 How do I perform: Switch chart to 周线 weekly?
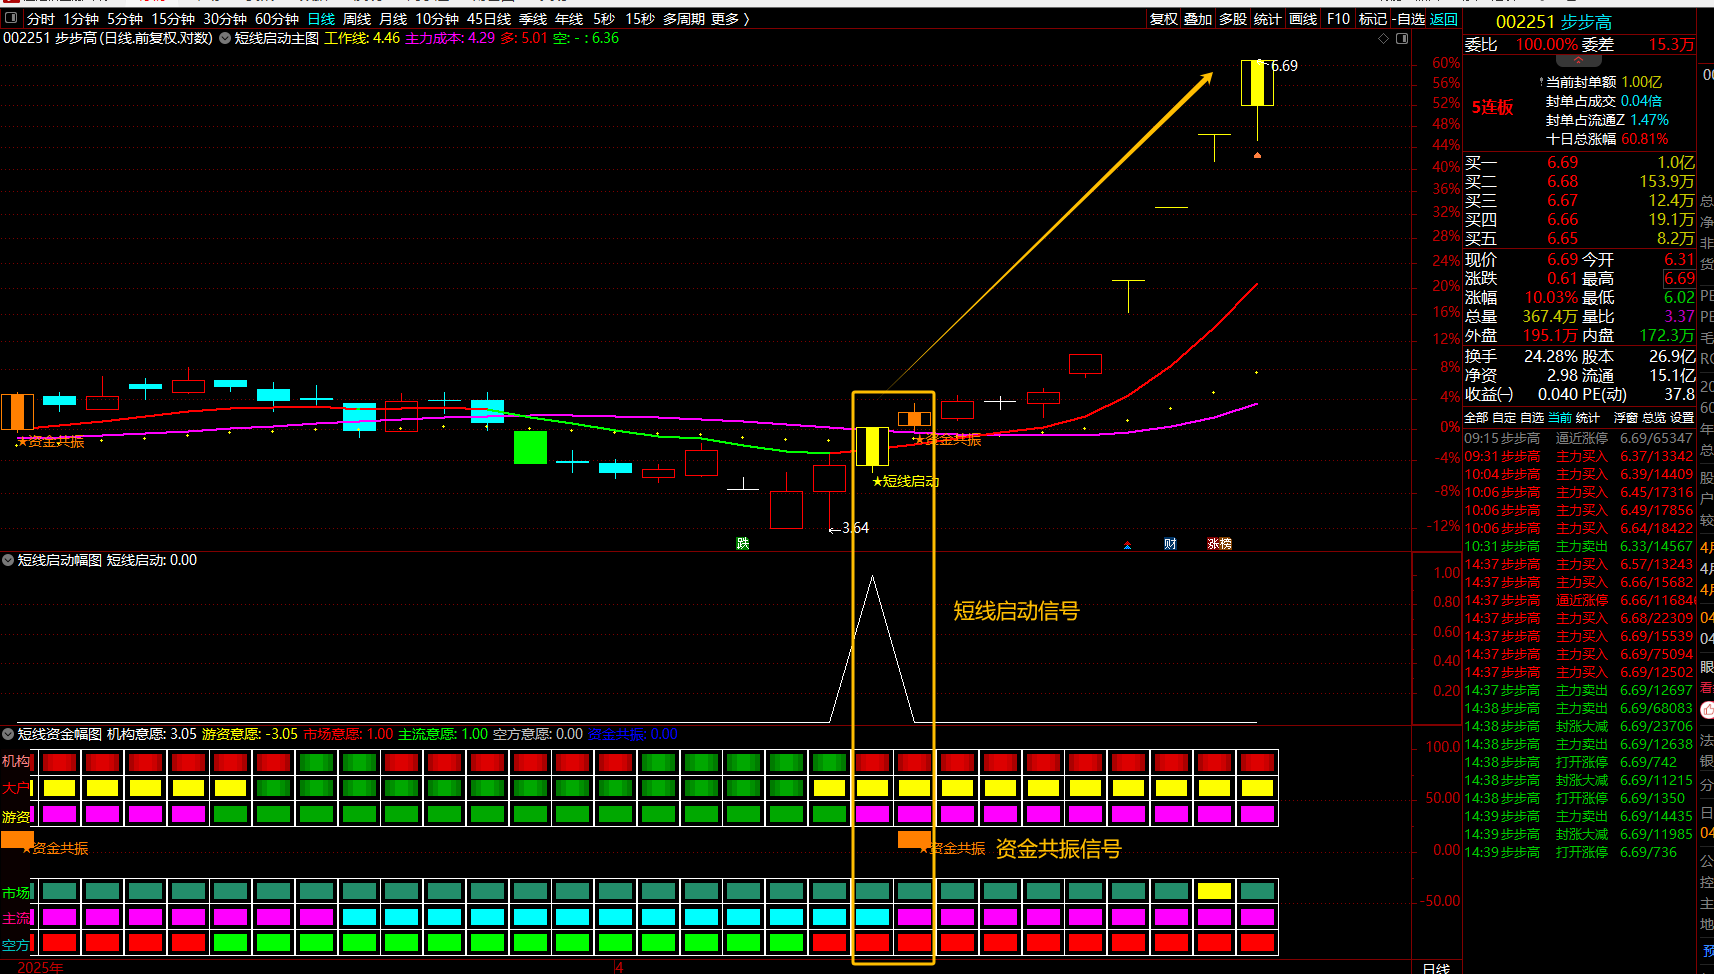357,19
